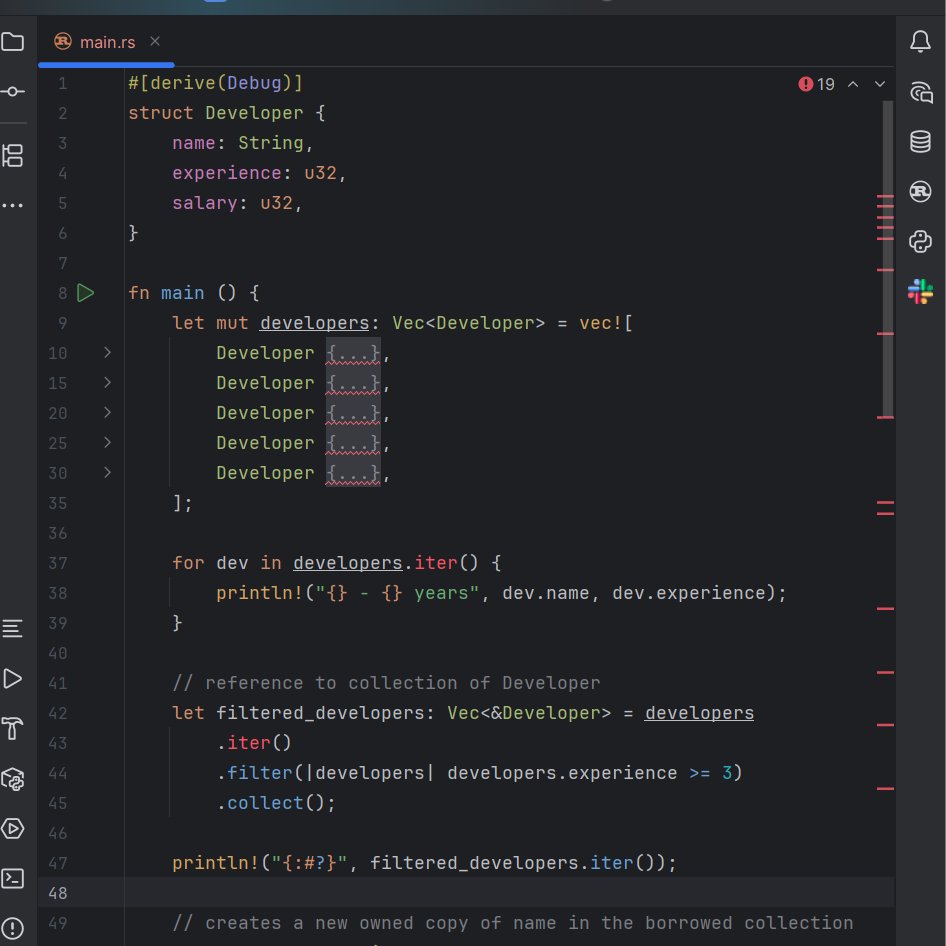Expand folded block at line 10

(x=107, y=352)
